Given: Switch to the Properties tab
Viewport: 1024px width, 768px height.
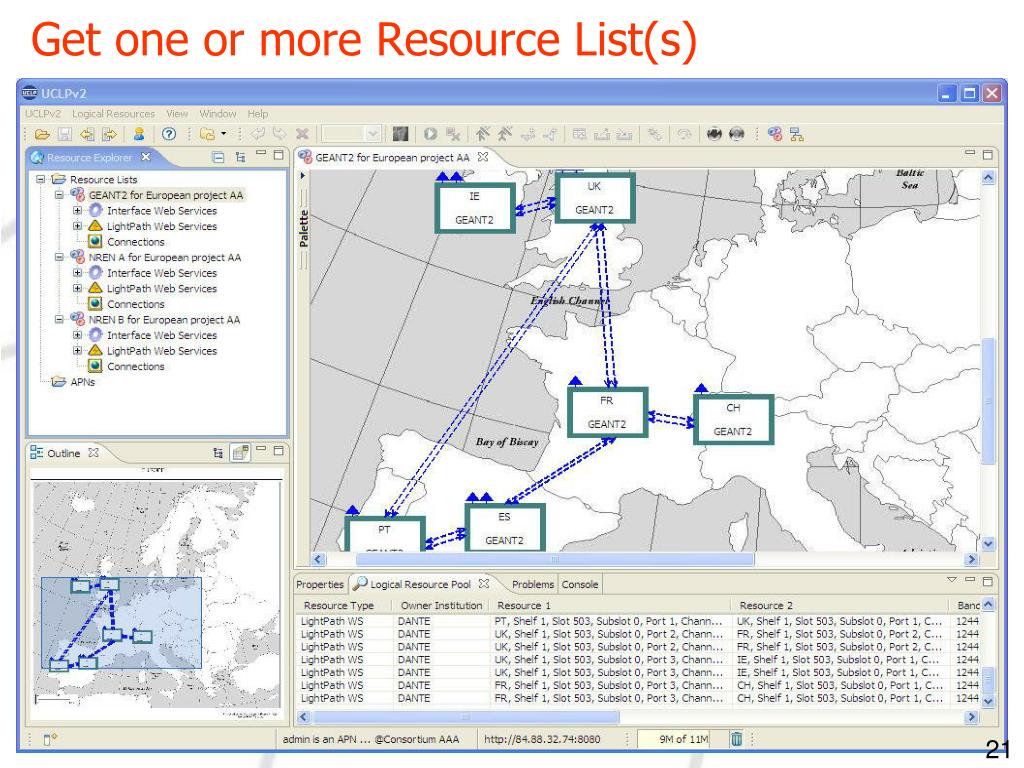Looking at the screenshot, I should [x=320, y=584].
